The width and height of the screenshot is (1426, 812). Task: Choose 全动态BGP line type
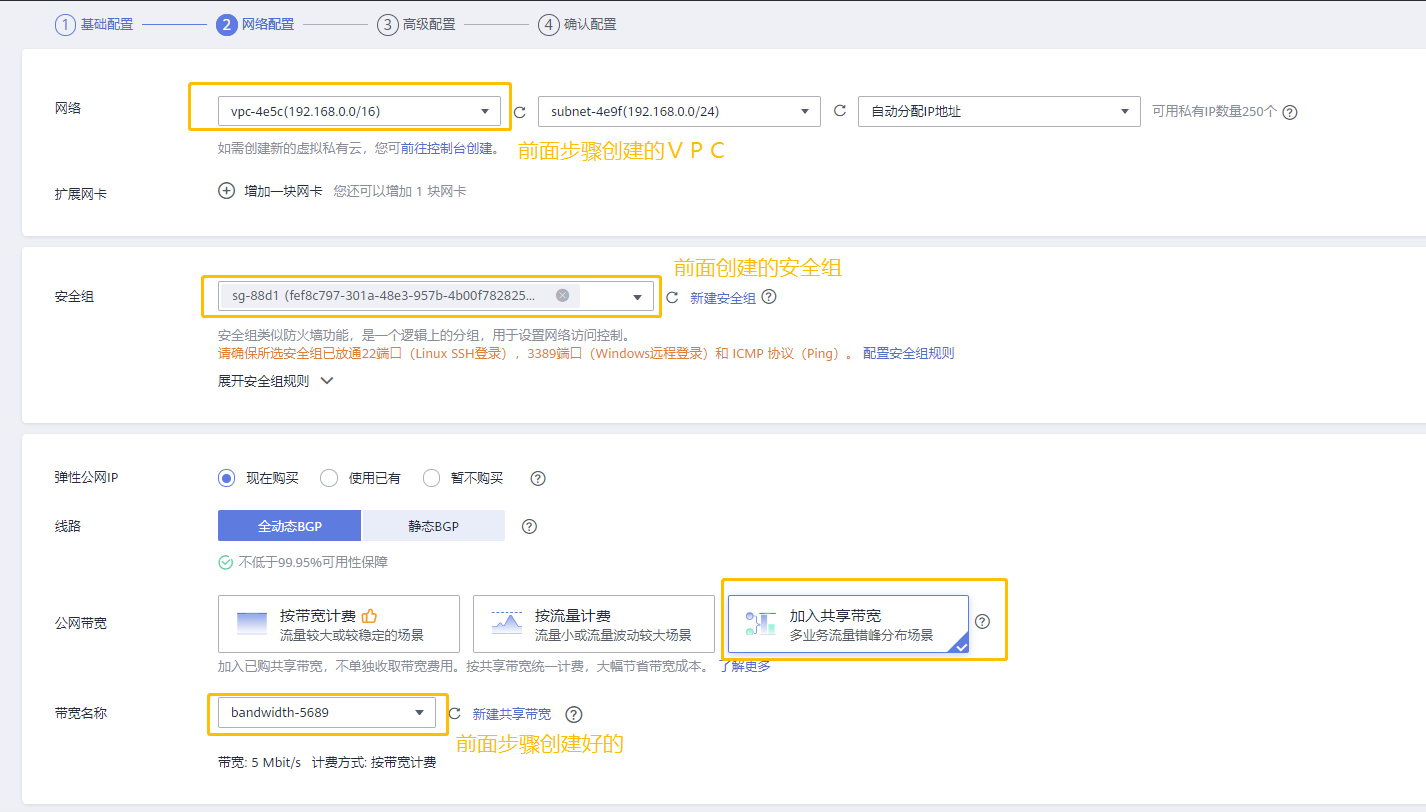(x=290, y=526)
